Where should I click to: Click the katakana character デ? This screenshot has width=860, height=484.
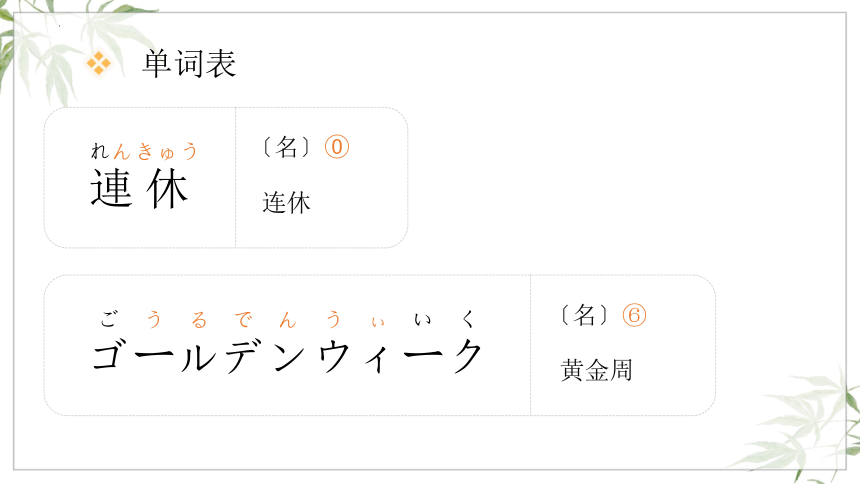click(x=245, y=357)
